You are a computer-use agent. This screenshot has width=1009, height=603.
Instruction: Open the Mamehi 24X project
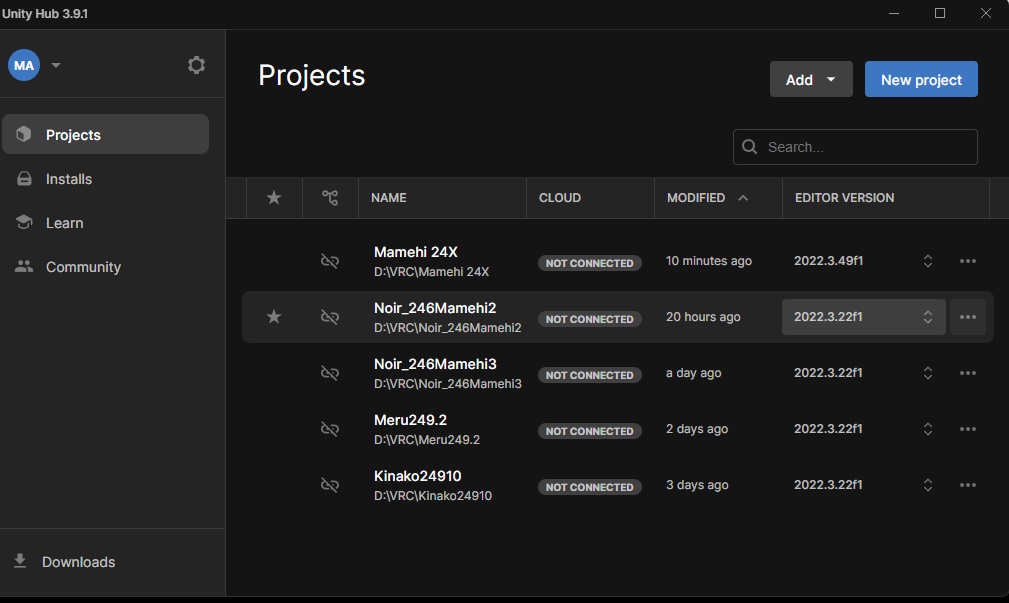click(416, 252)
